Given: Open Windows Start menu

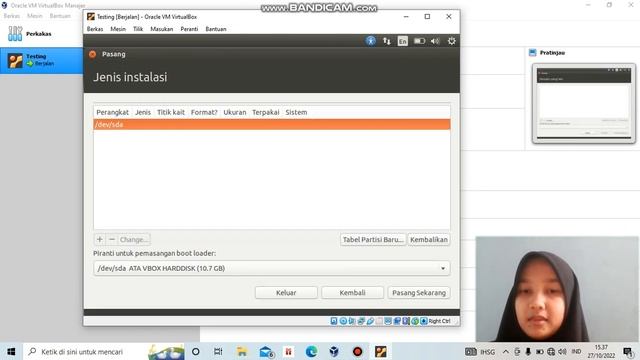Looking at the screenshot, I should [x=11, y=351].
